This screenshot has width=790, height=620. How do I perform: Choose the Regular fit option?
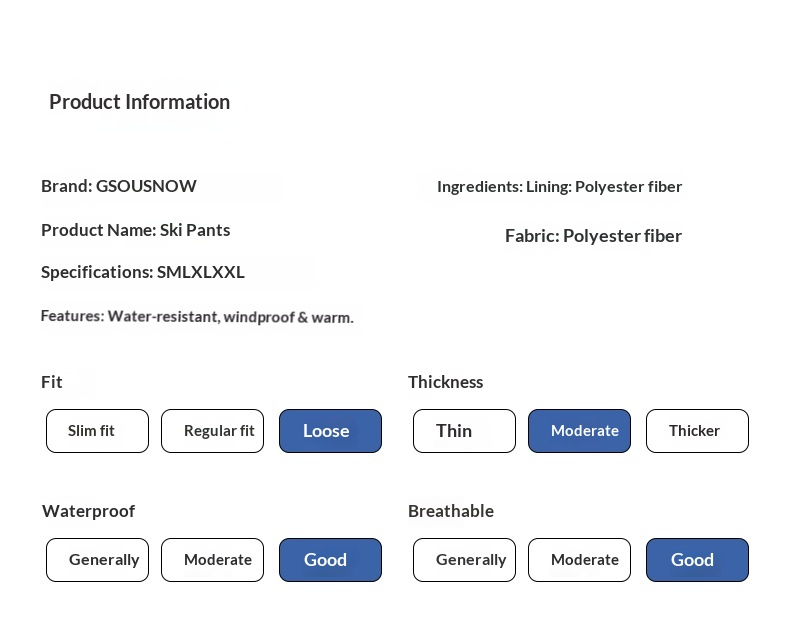[x=212, y=431]
